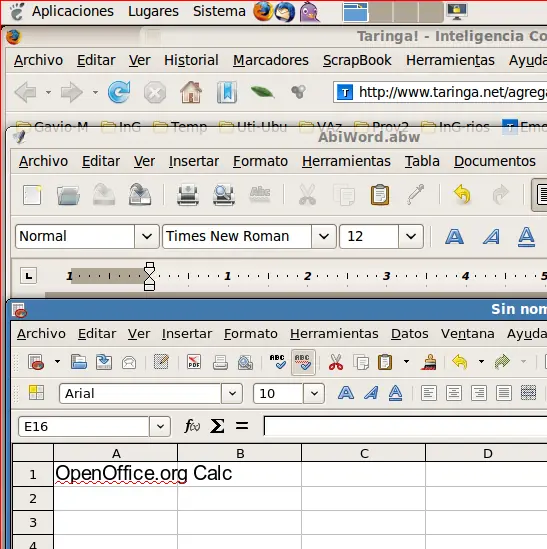Toggle underline in AbiWord

[526, 237]
